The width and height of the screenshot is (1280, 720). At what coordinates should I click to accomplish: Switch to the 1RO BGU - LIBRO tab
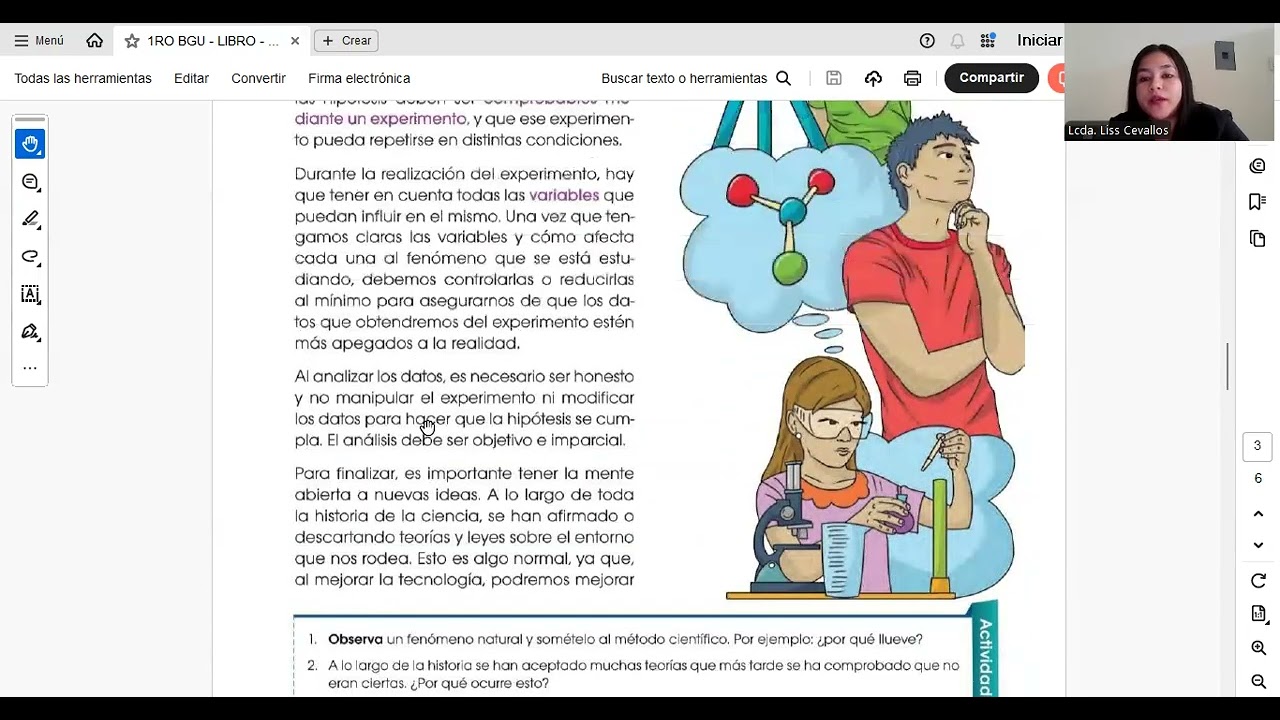click(212, 41)
